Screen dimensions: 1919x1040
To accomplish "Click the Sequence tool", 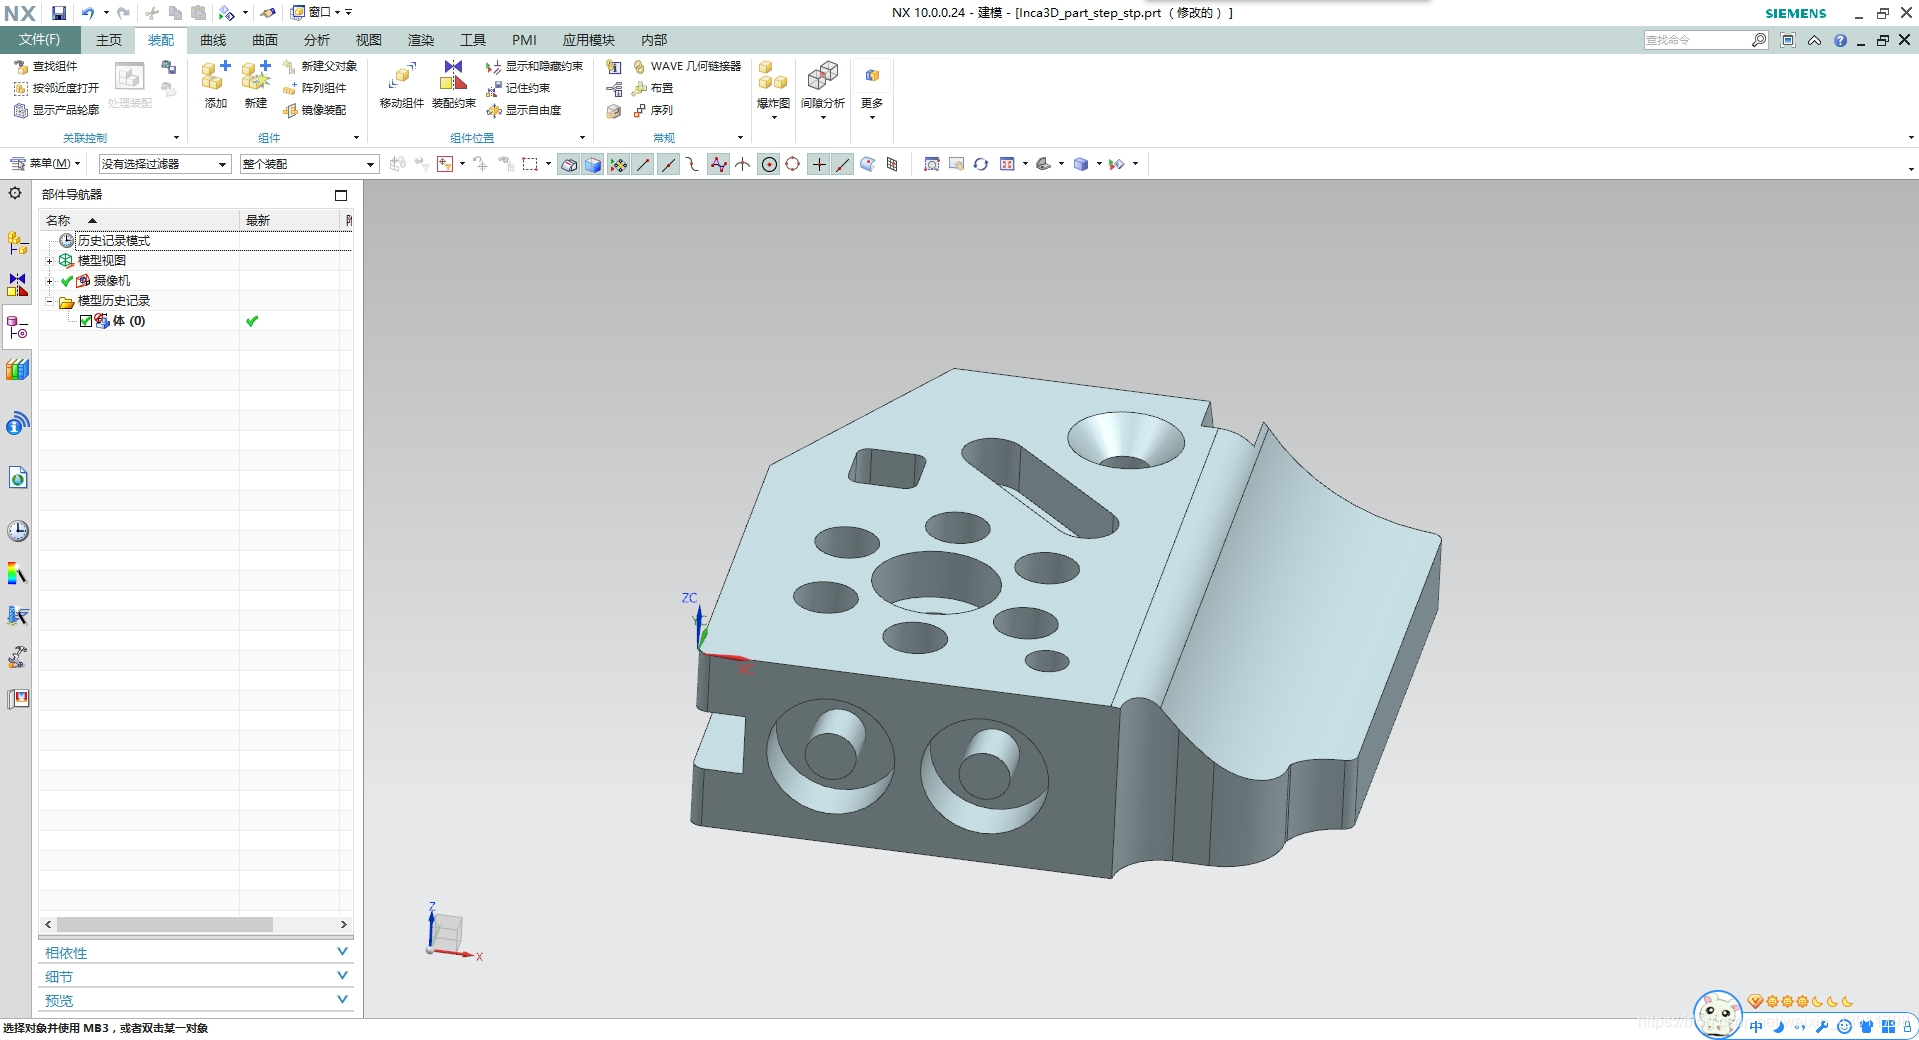I will pos(652,110).
